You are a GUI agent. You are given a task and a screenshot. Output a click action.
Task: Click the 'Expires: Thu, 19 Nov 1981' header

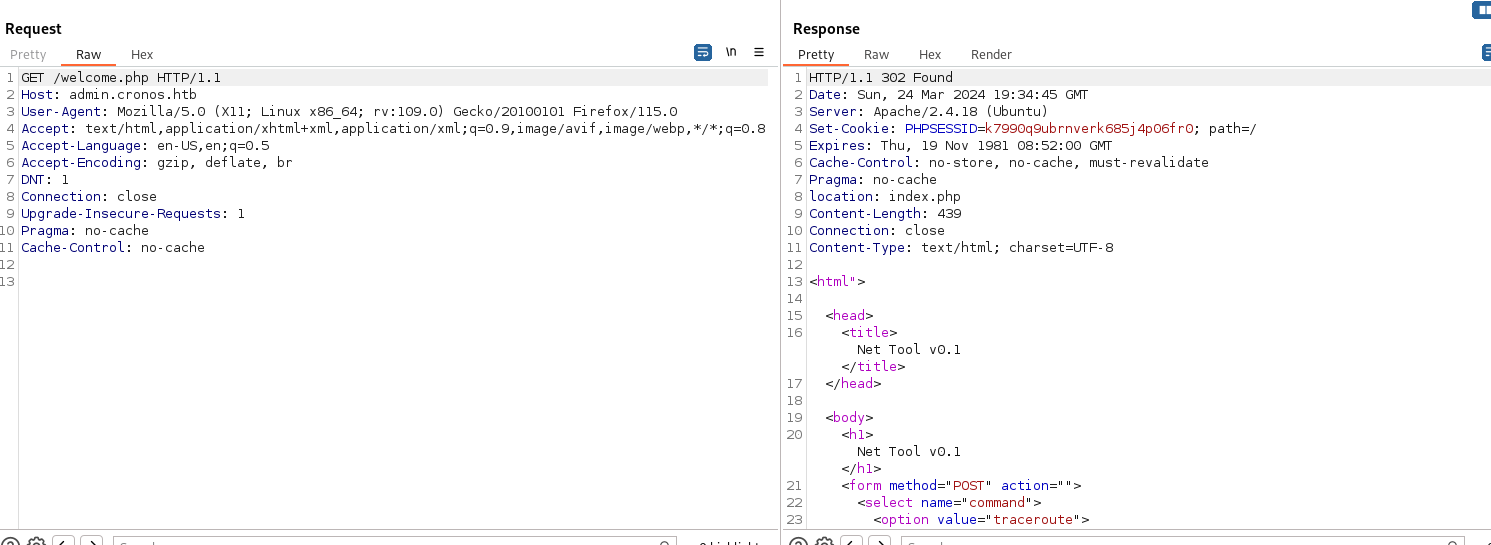click(961, 146)
